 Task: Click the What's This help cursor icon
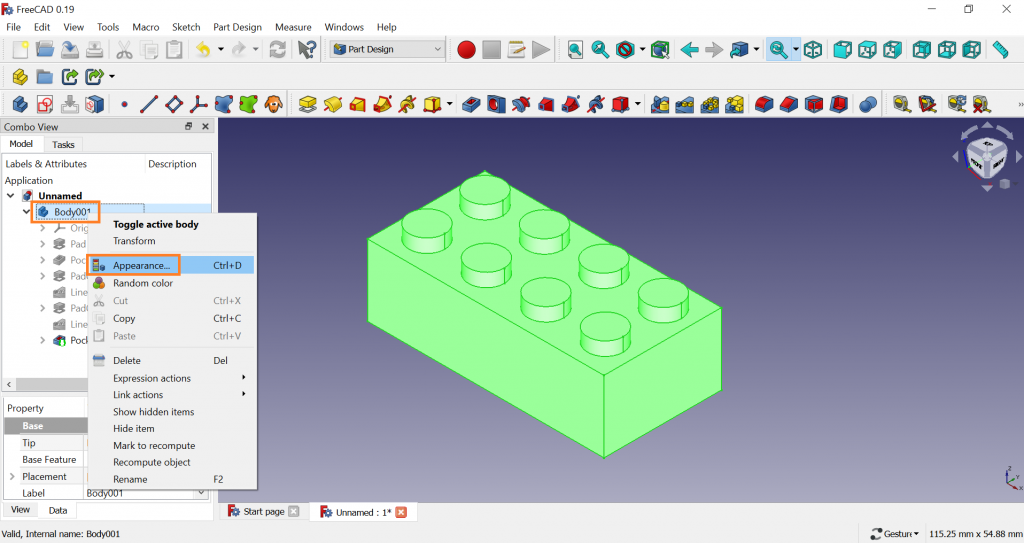307,49
